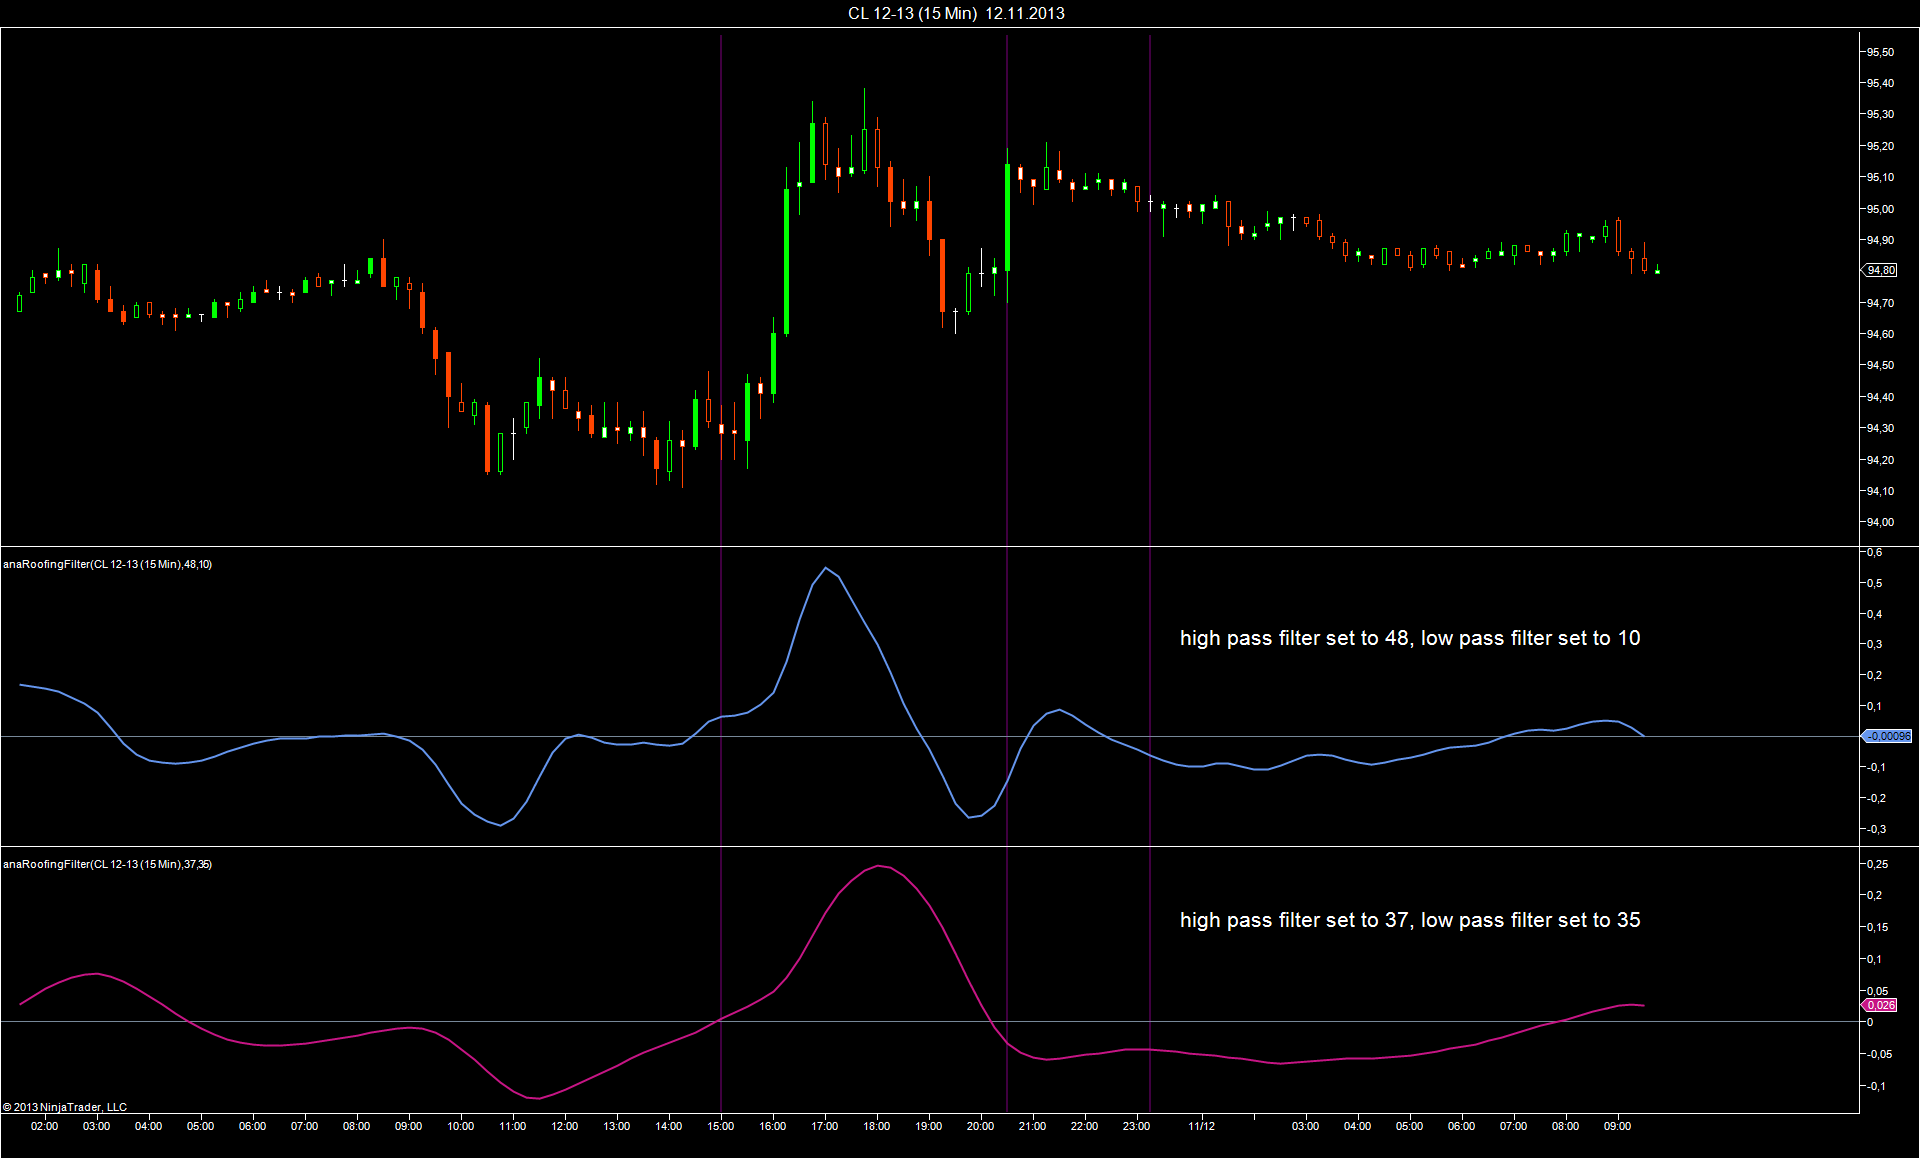Click the 10:00 time axis label
1920x1159 pixels.
tap(460, 1126)
